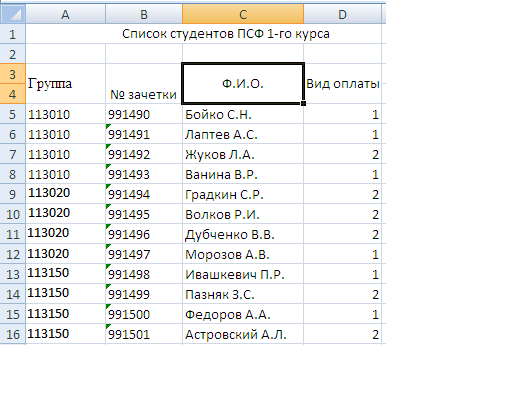
Task: Select cell with 'Ванина В.Р.'
Action: [x=243, y=174]
